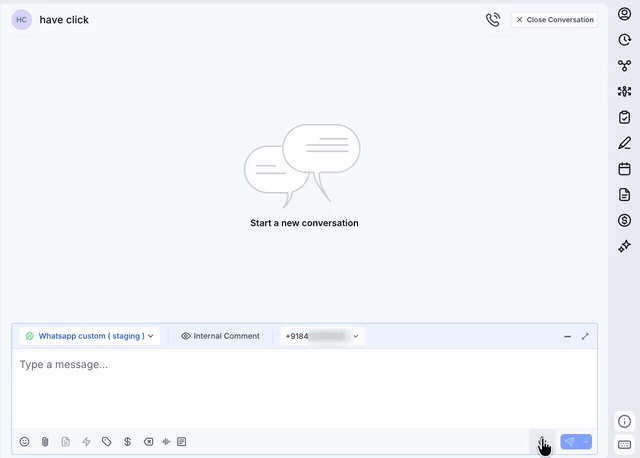Click the lightning bolt quick action icon
640x458 pixels.
[86, 442]
